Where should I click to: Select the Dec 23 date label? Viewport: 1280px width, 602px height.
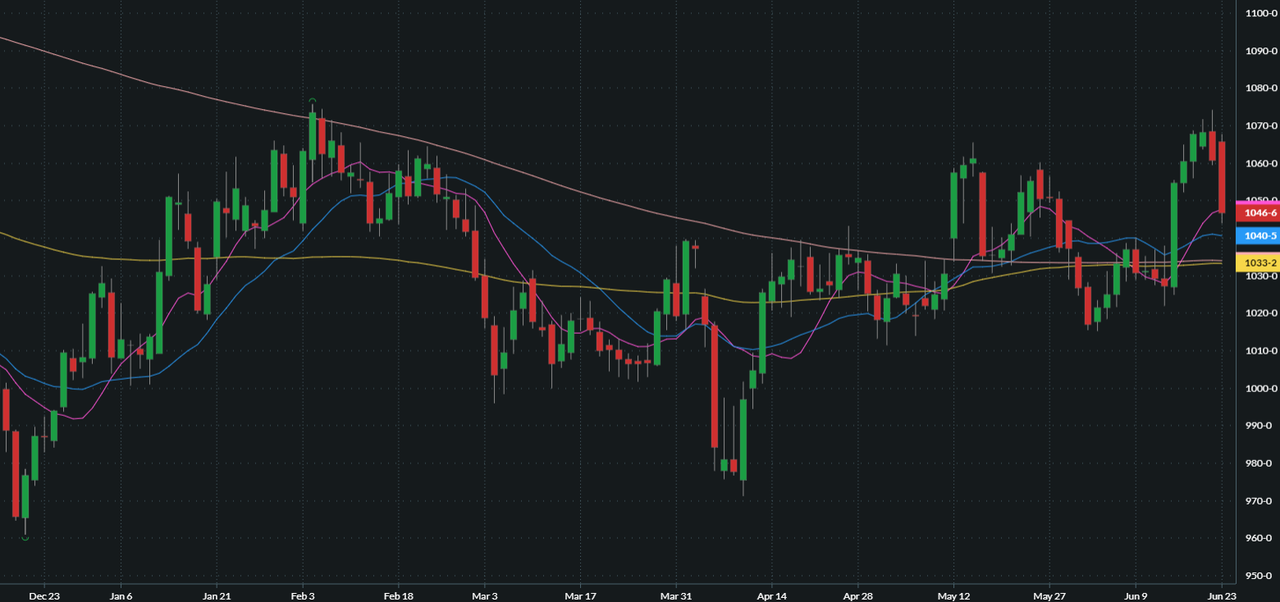pyautogui.click(x=43, y=595)
